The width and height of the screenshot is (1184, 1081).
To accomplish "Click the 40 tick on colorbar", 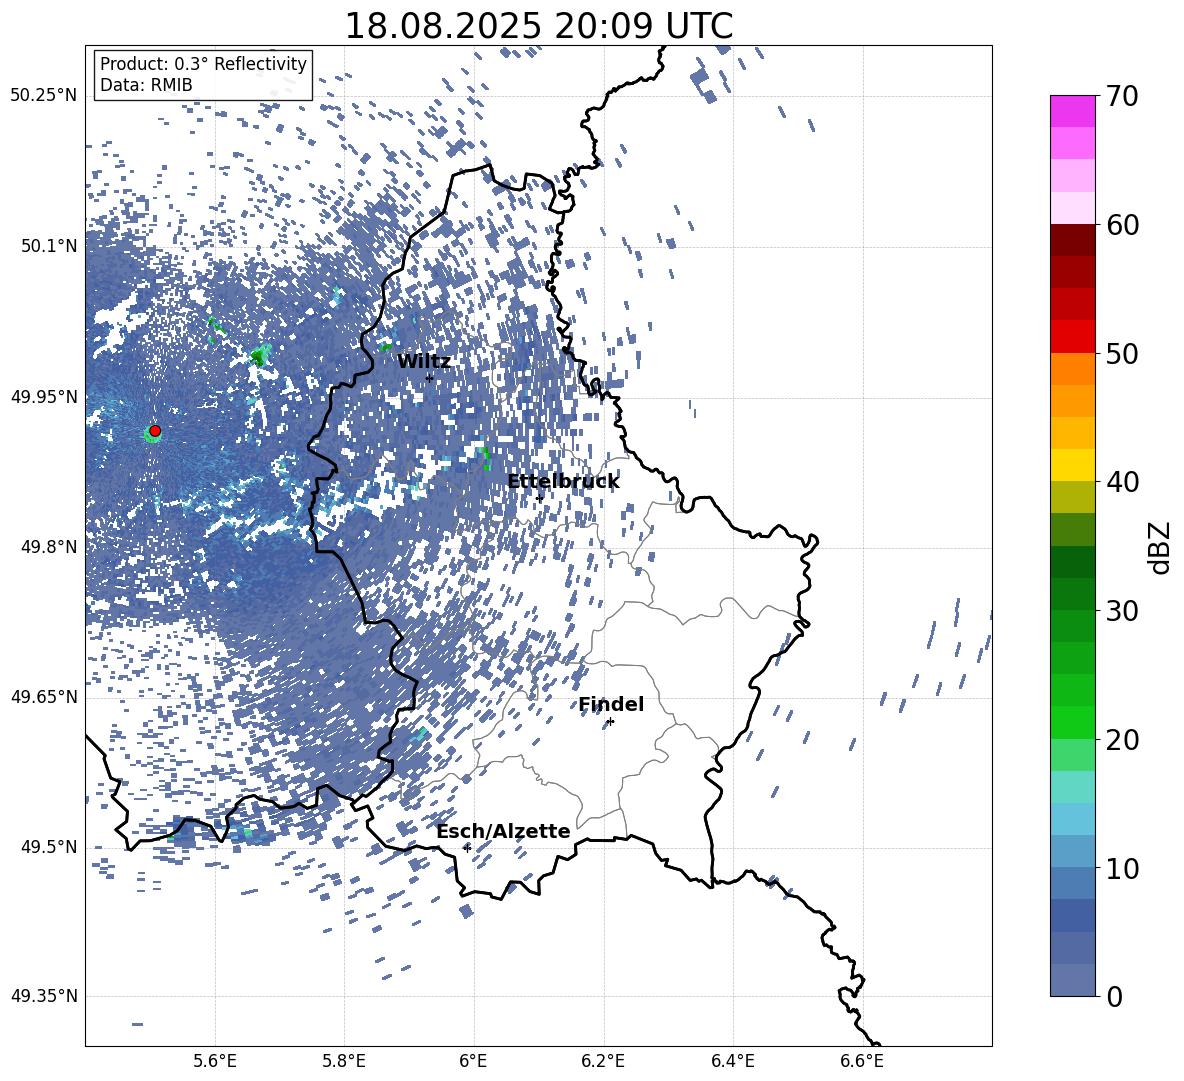I will tap(1121, 482).
